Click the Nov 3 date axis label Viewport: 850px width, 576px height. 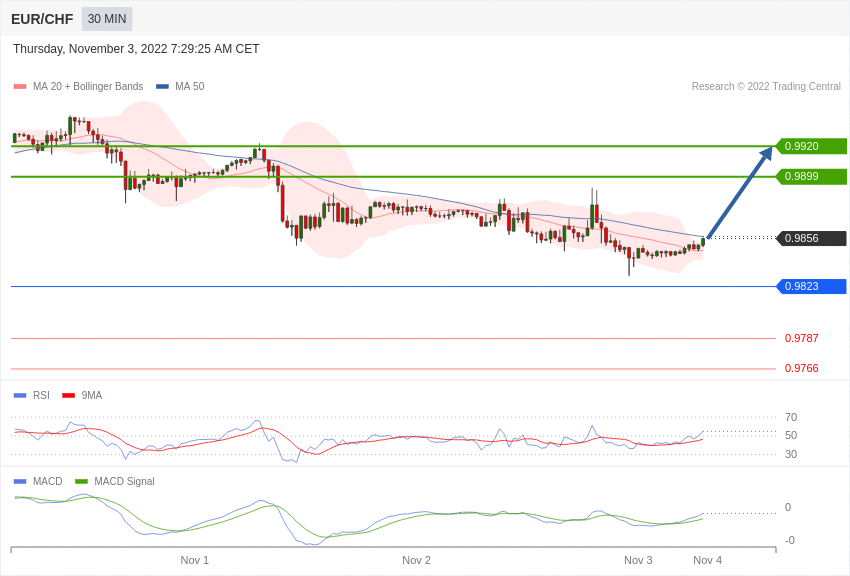pyautogui.click(x=638, y=560)
